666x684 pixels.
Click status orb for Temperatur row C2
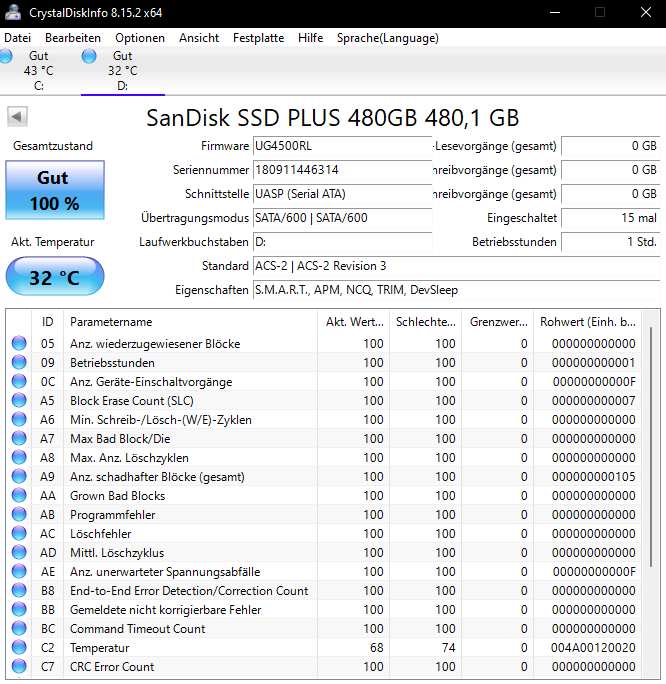[19, 647]
